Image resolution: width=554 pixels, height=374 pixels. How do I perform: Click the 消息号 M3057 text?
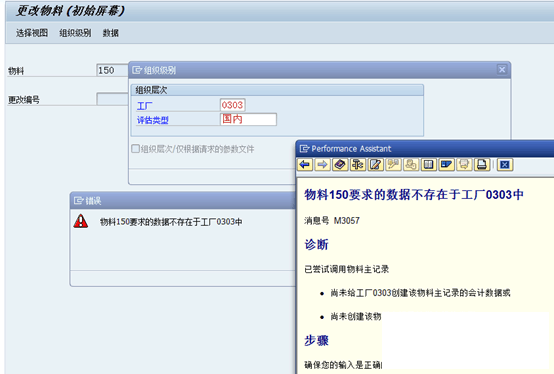pos(332,221)
